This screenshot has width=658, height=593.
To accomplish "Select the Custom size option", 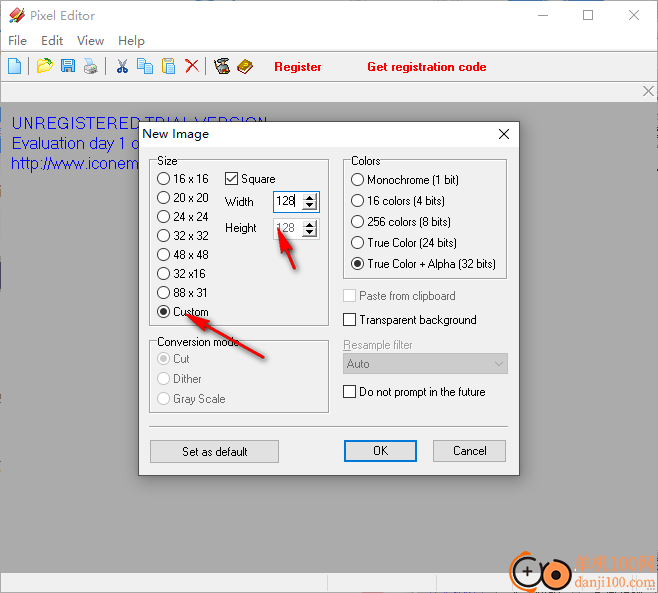I will pyautogui.click(x=183, y=312).
